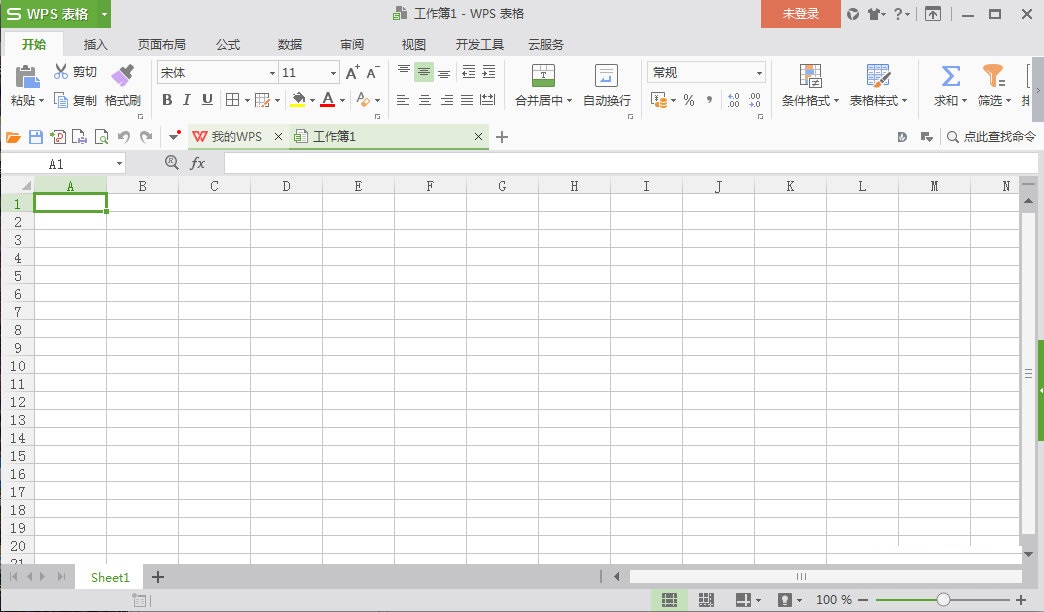The width and height of the screenshot is (1044, 612).
Task: Click the Filter funnel icon
Action: (x=993, y=76)
